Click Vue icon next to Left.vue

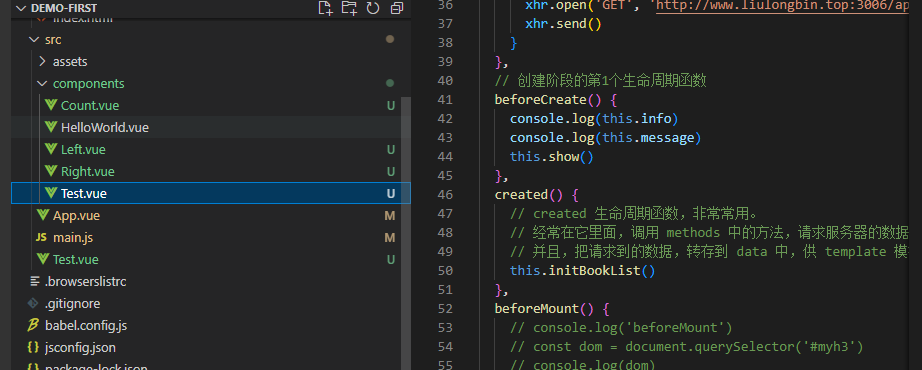51,149
